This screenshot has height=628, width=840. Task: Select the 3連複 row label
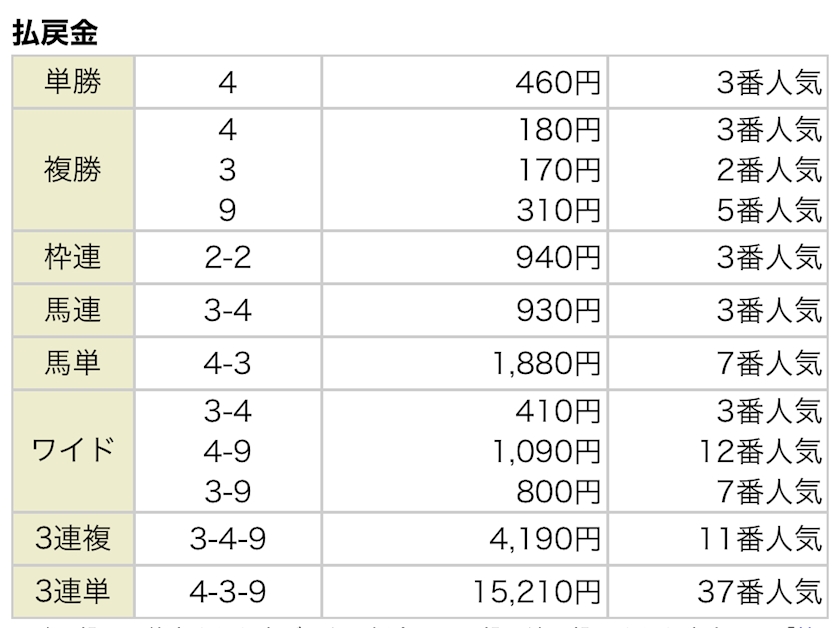click(x=73, y=539)
